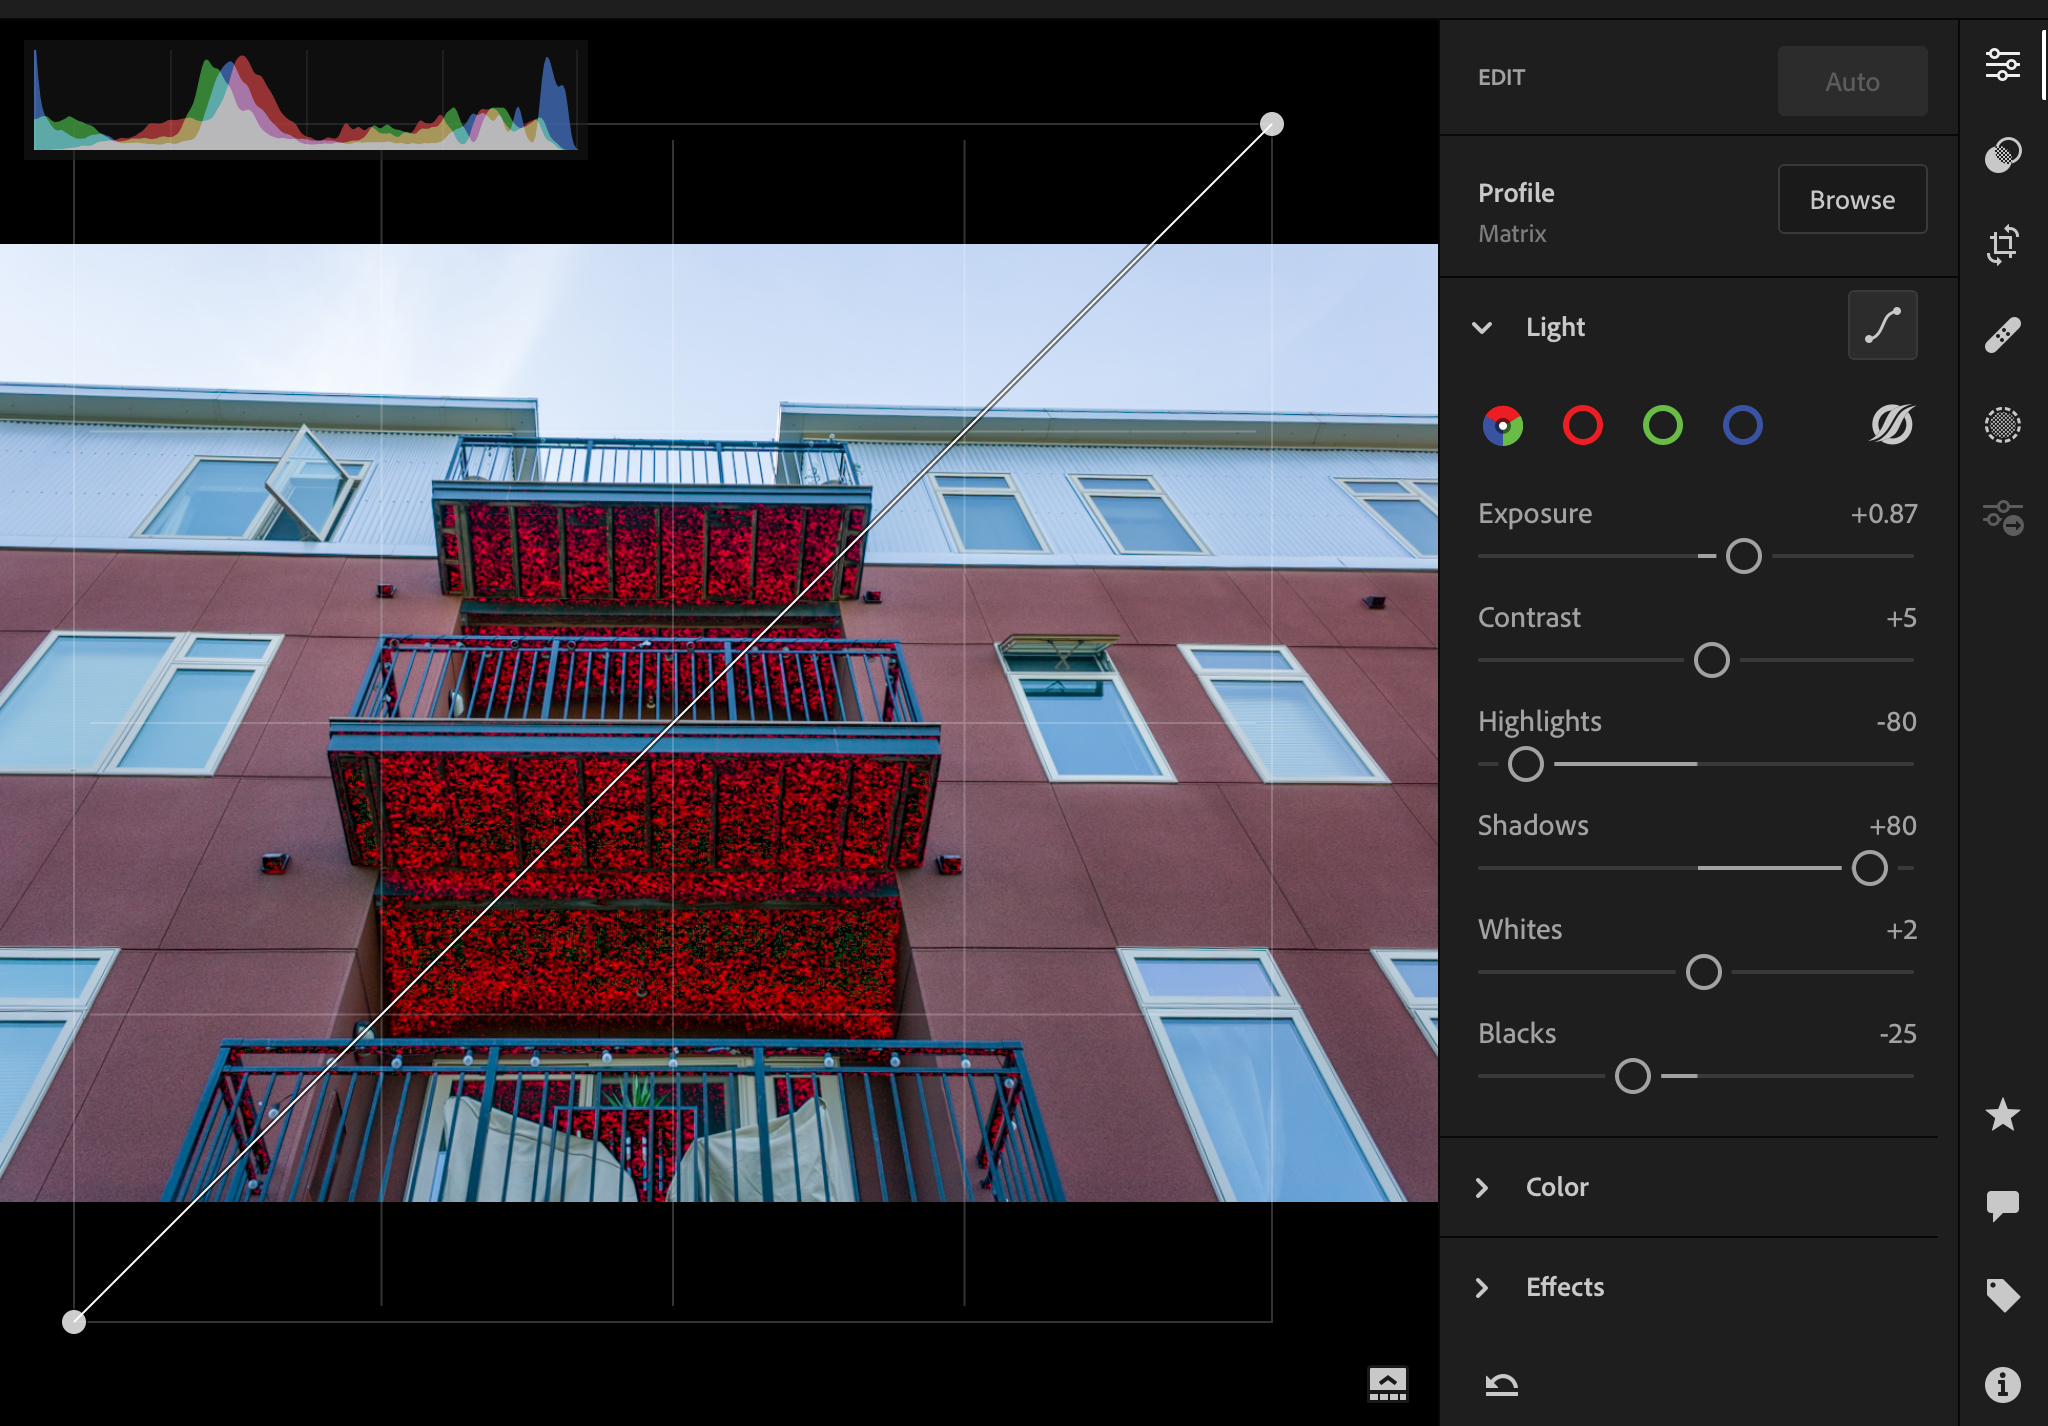Image resolution: width=2048 pixels, height=1426 pixels.
Task: Select the RGB composite curve channel
Action: click(1502, 425)
